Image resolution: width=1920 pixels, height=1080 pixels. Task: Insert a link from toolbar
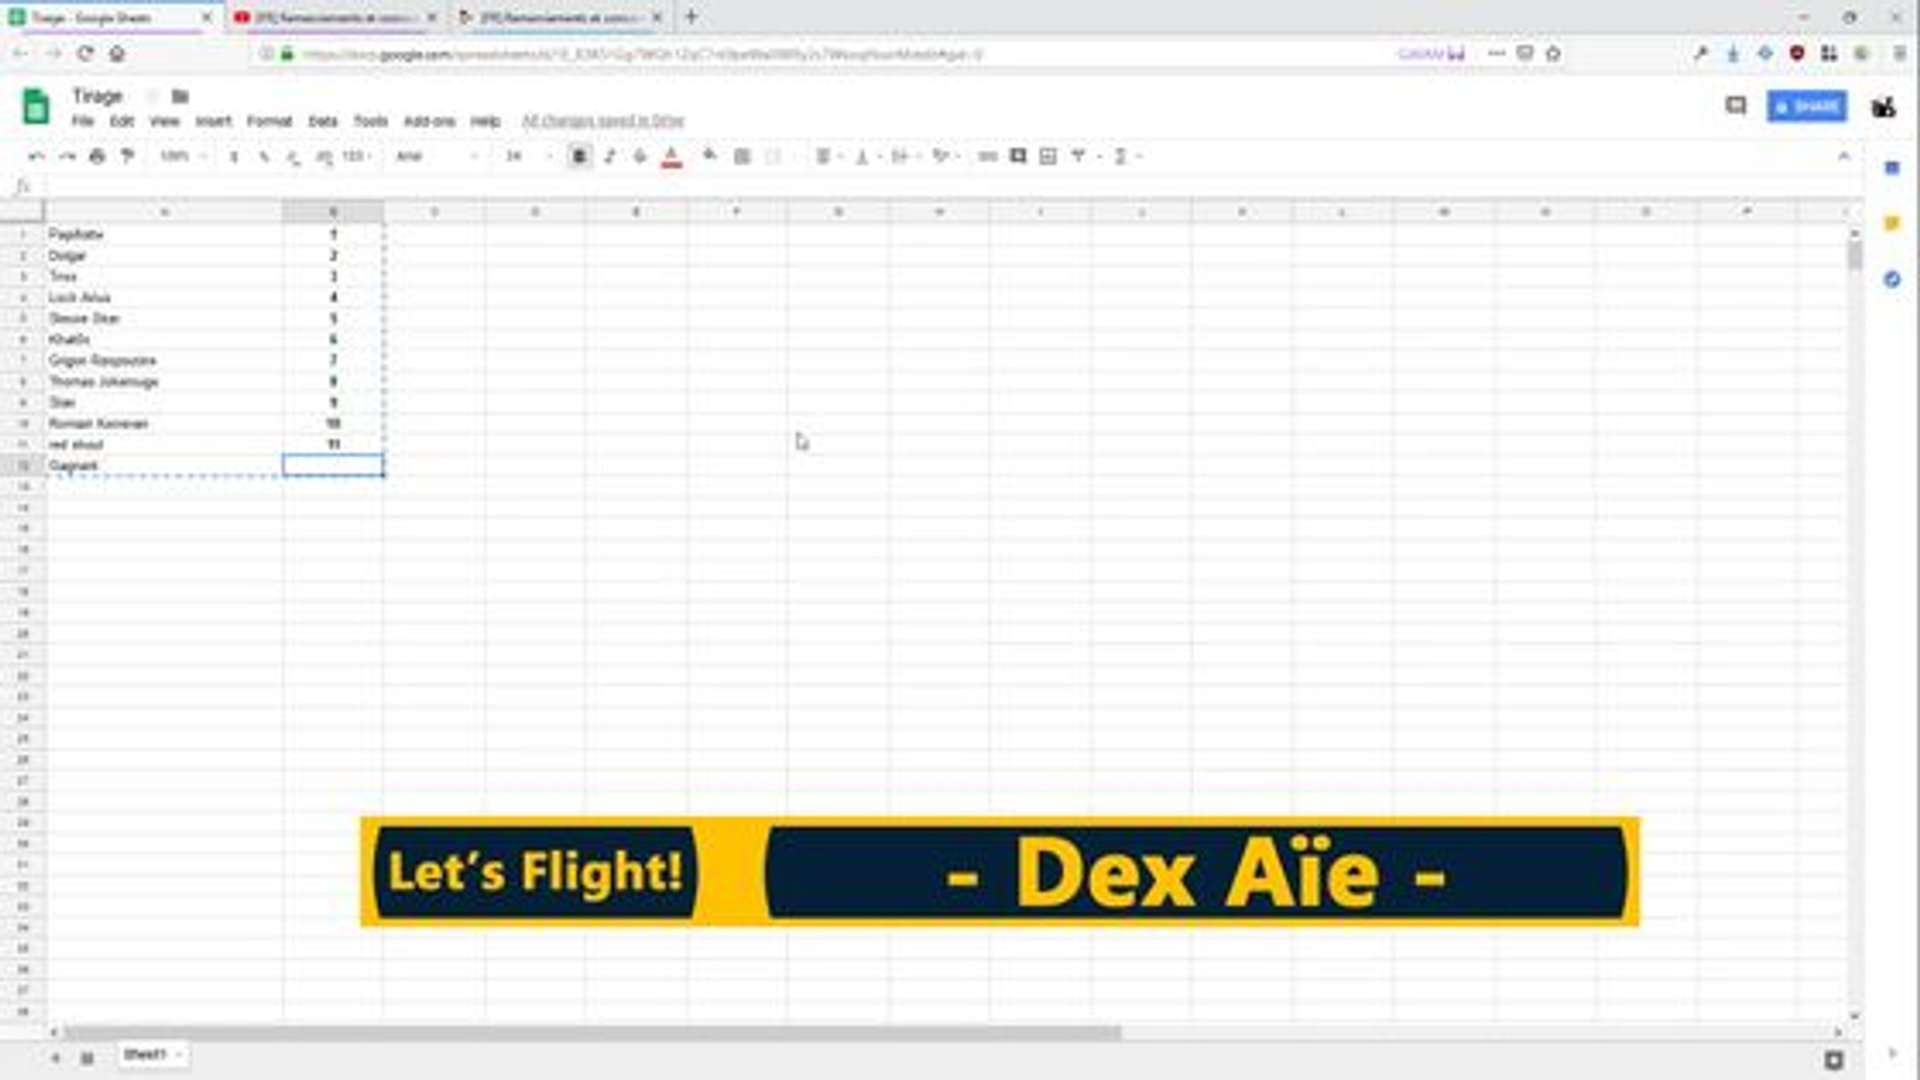[987, 156]
